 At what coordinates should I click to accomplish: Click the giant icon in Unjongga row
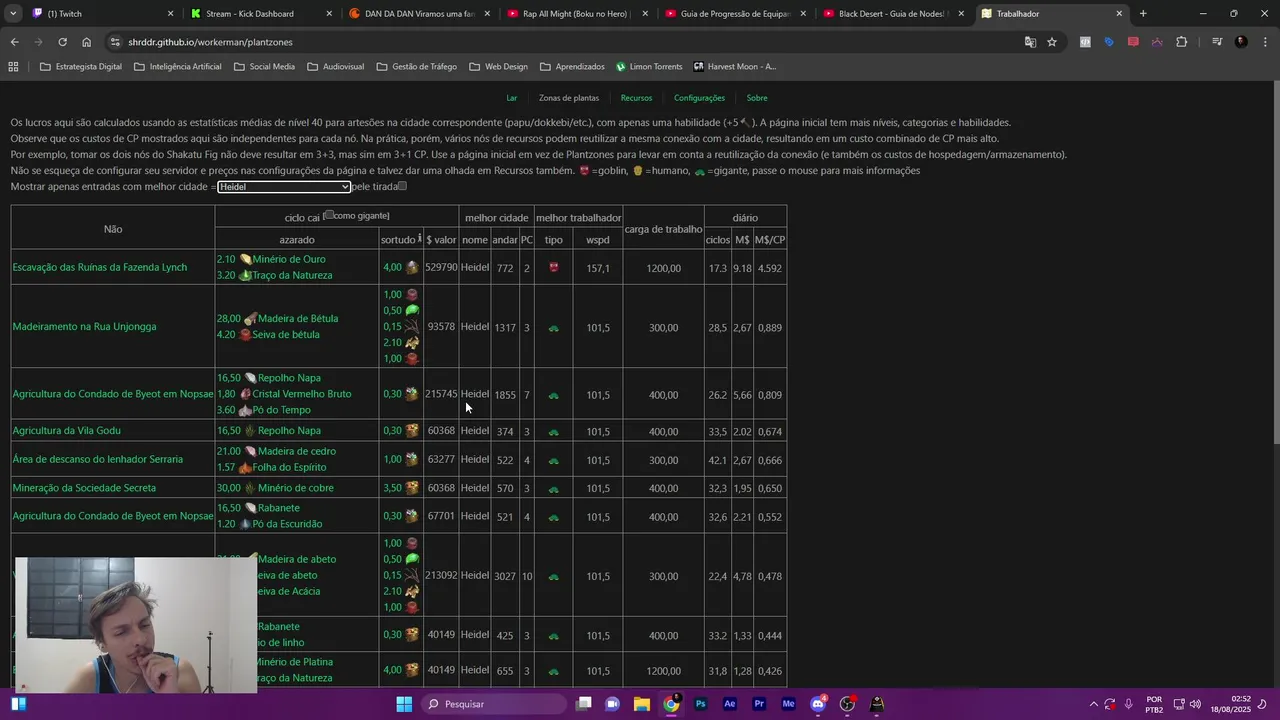coord(554,328)
